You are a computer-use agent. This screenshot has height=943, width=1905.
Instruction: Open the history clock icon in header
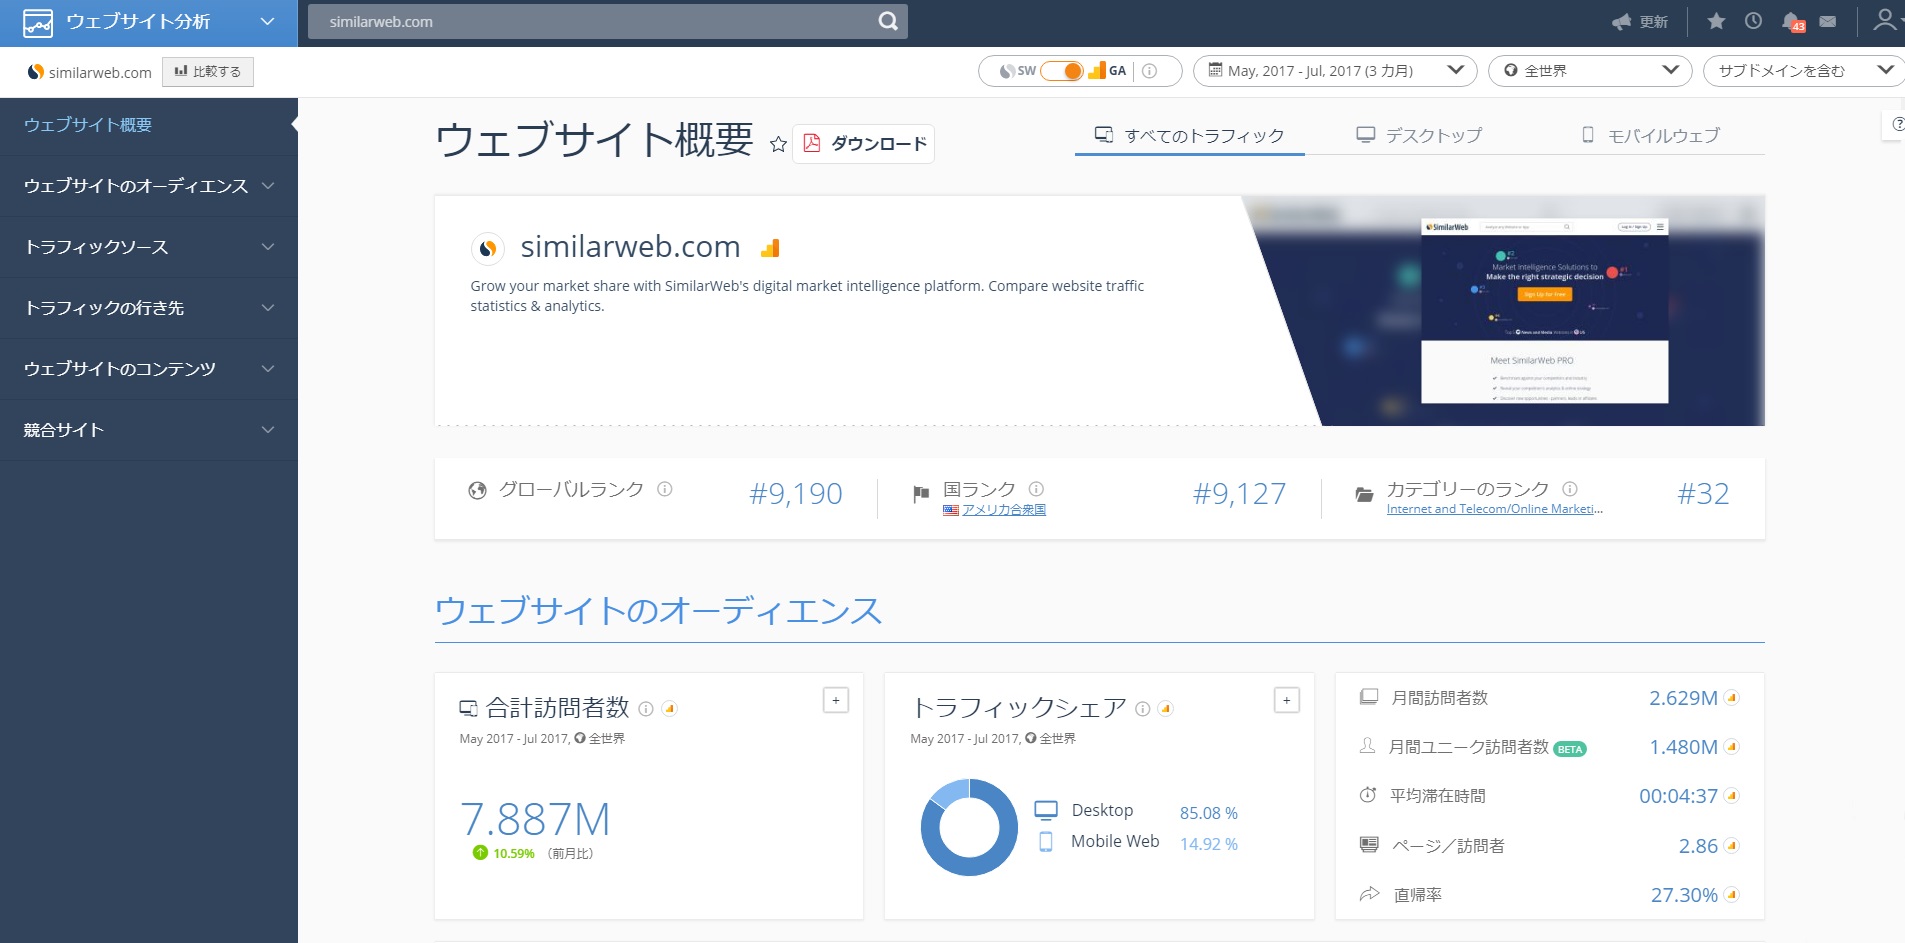tap(1753, 21)
